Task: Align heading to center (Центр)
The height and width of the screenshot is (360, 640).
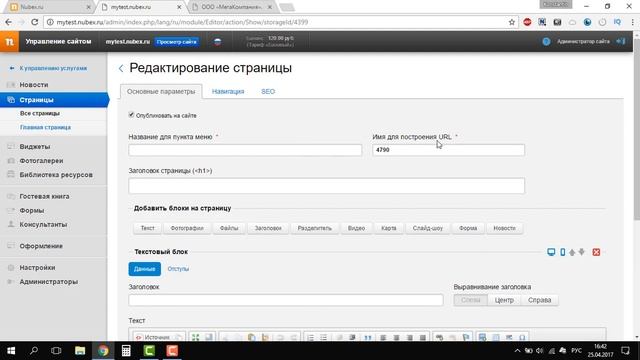Action: point(504,300)
